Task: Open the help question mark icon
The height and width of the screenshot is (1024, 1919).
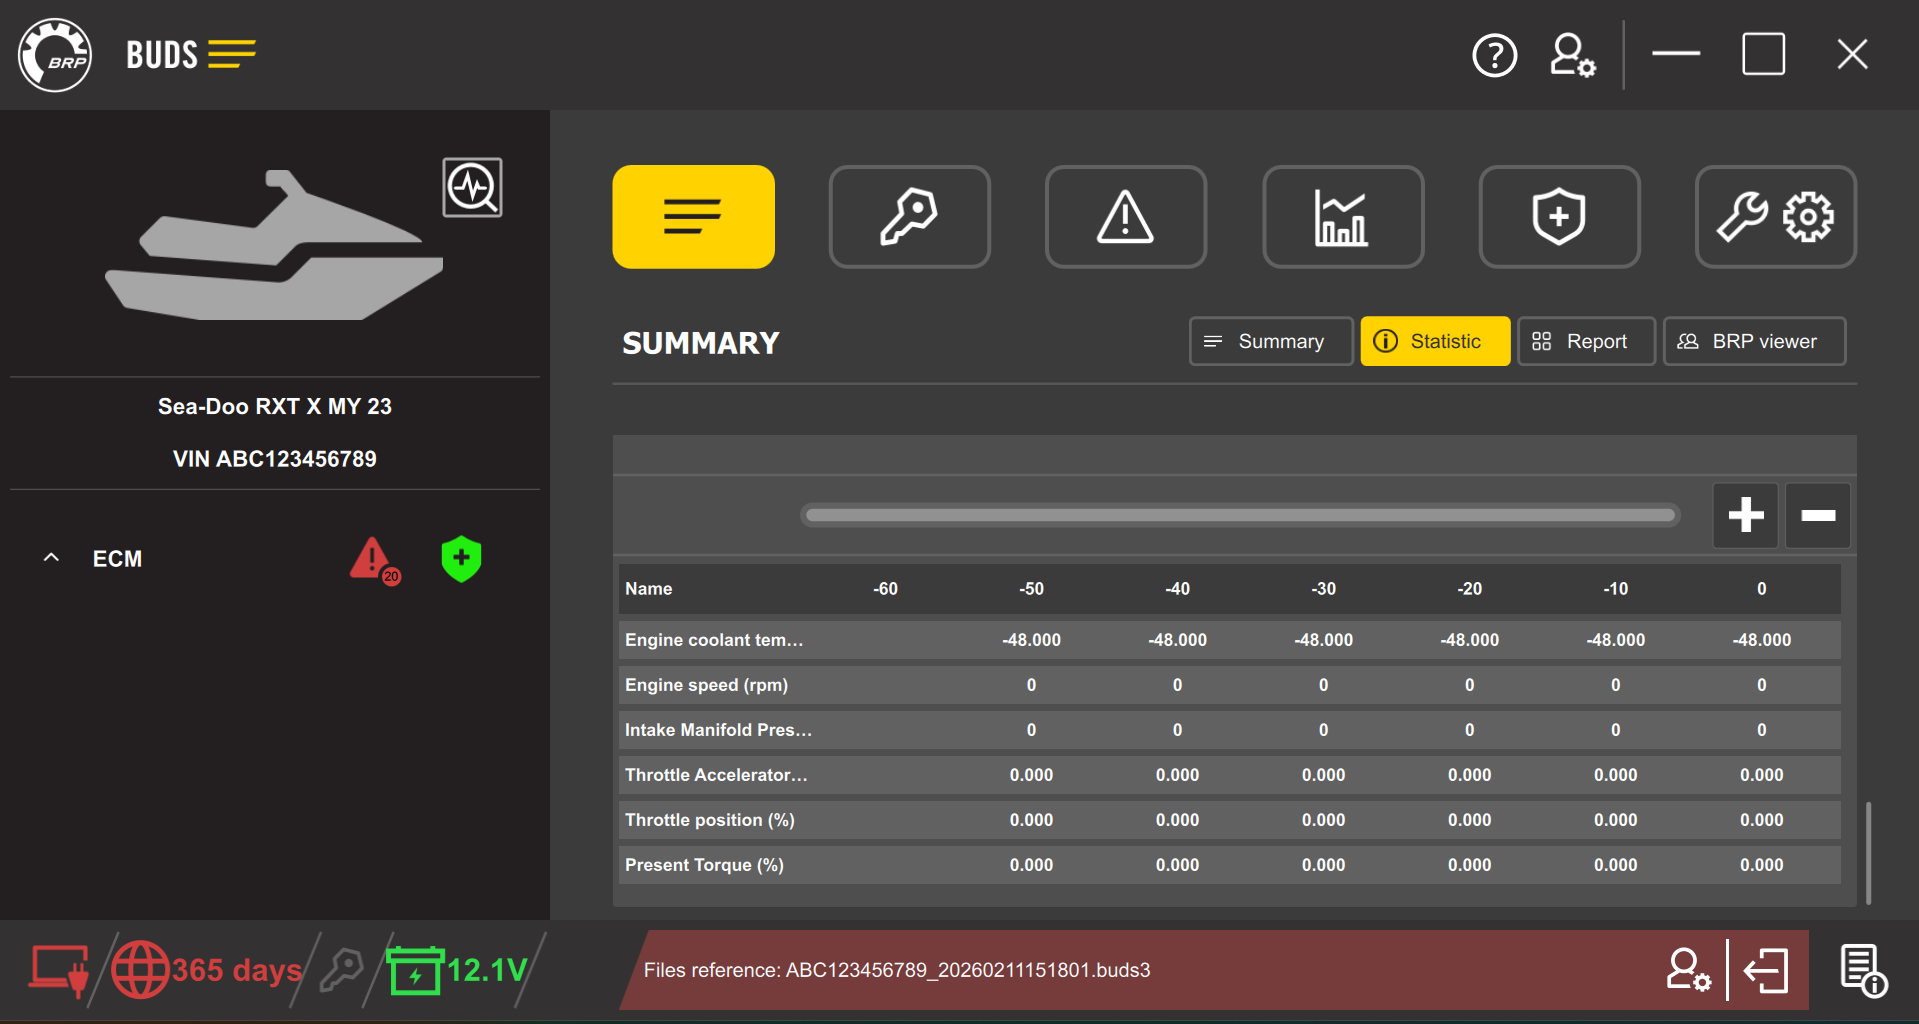Action: coord(1494,56)
